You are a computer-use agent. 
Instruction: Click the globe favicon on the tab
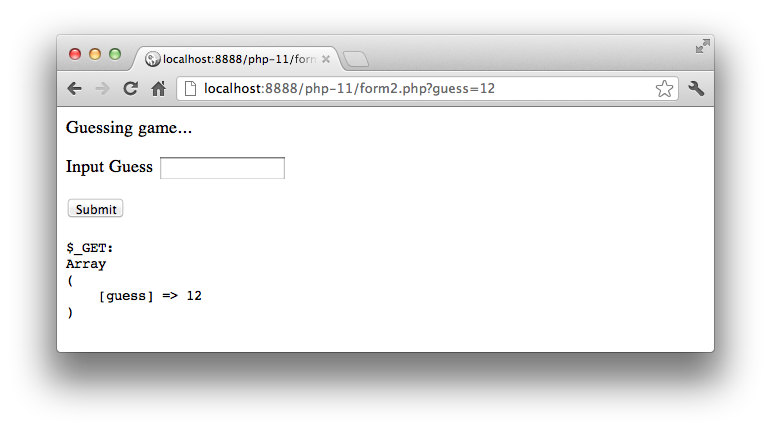(152, 59)
